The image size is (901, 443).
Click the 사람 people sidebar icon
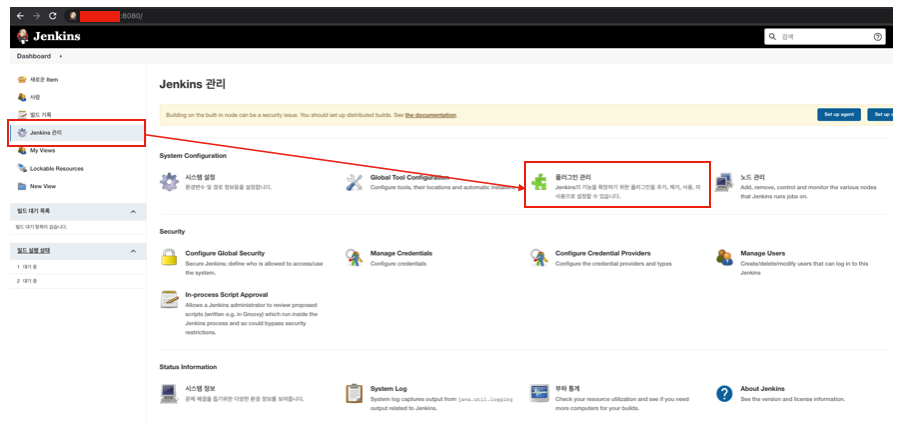pos(22,97)
